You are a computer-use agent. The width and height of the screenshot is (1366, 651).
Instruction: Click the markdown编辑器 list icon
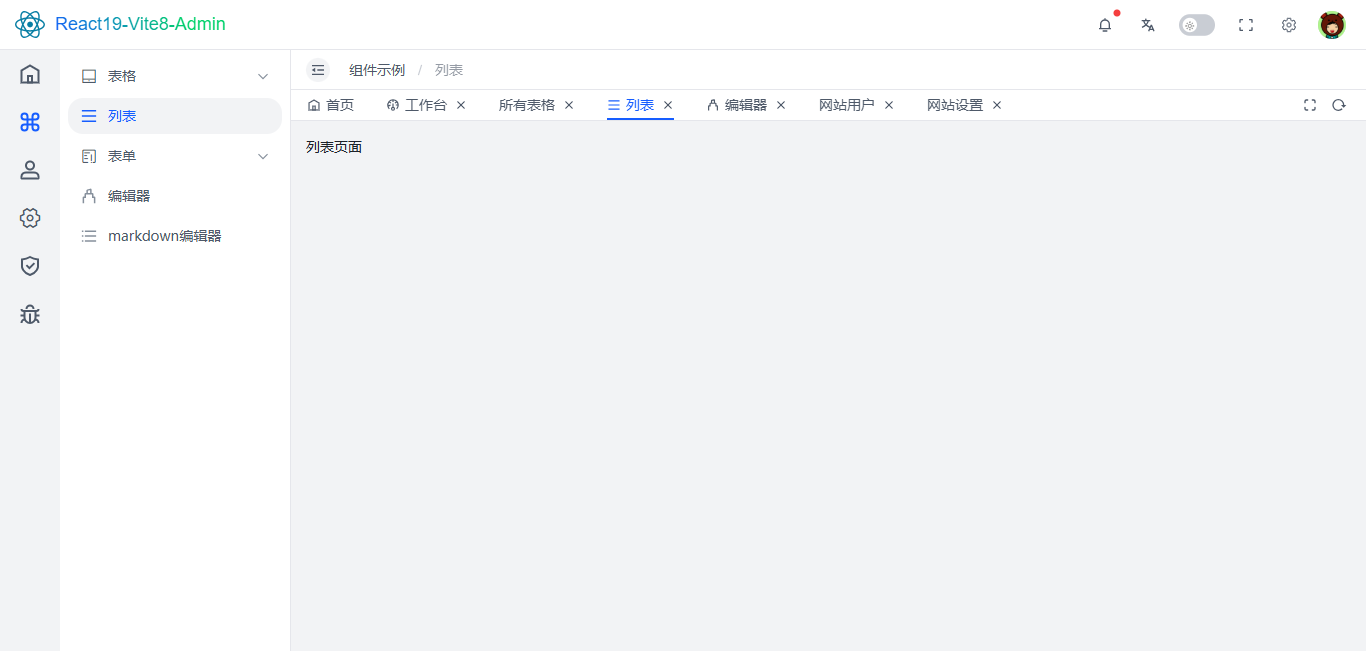point(89,236)
